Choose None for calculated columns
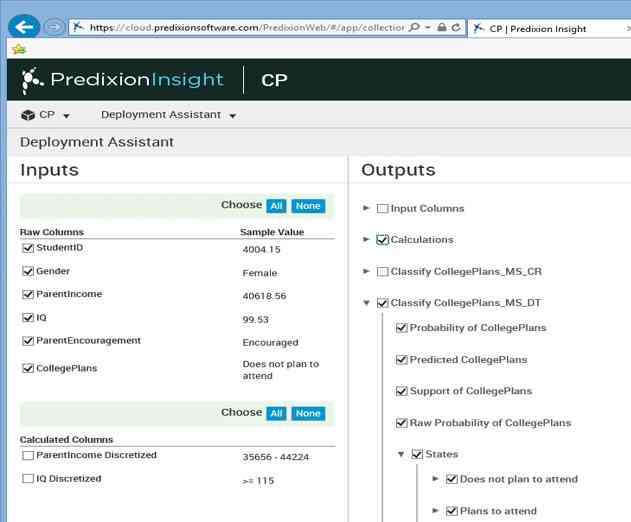 [308, 413]
